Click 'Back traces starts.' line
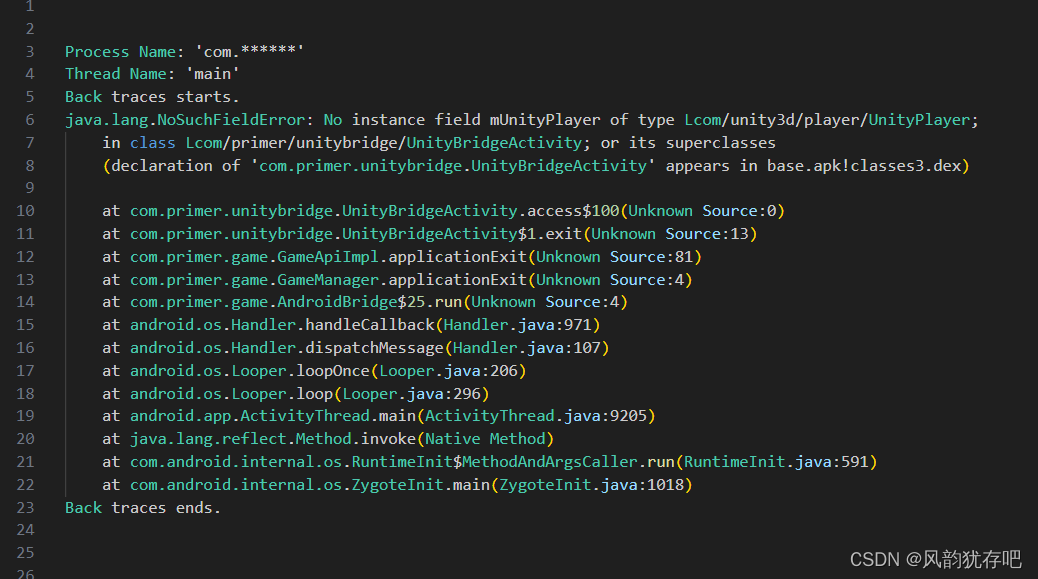This screenshot has height=579, width=1038. [152, 97]
